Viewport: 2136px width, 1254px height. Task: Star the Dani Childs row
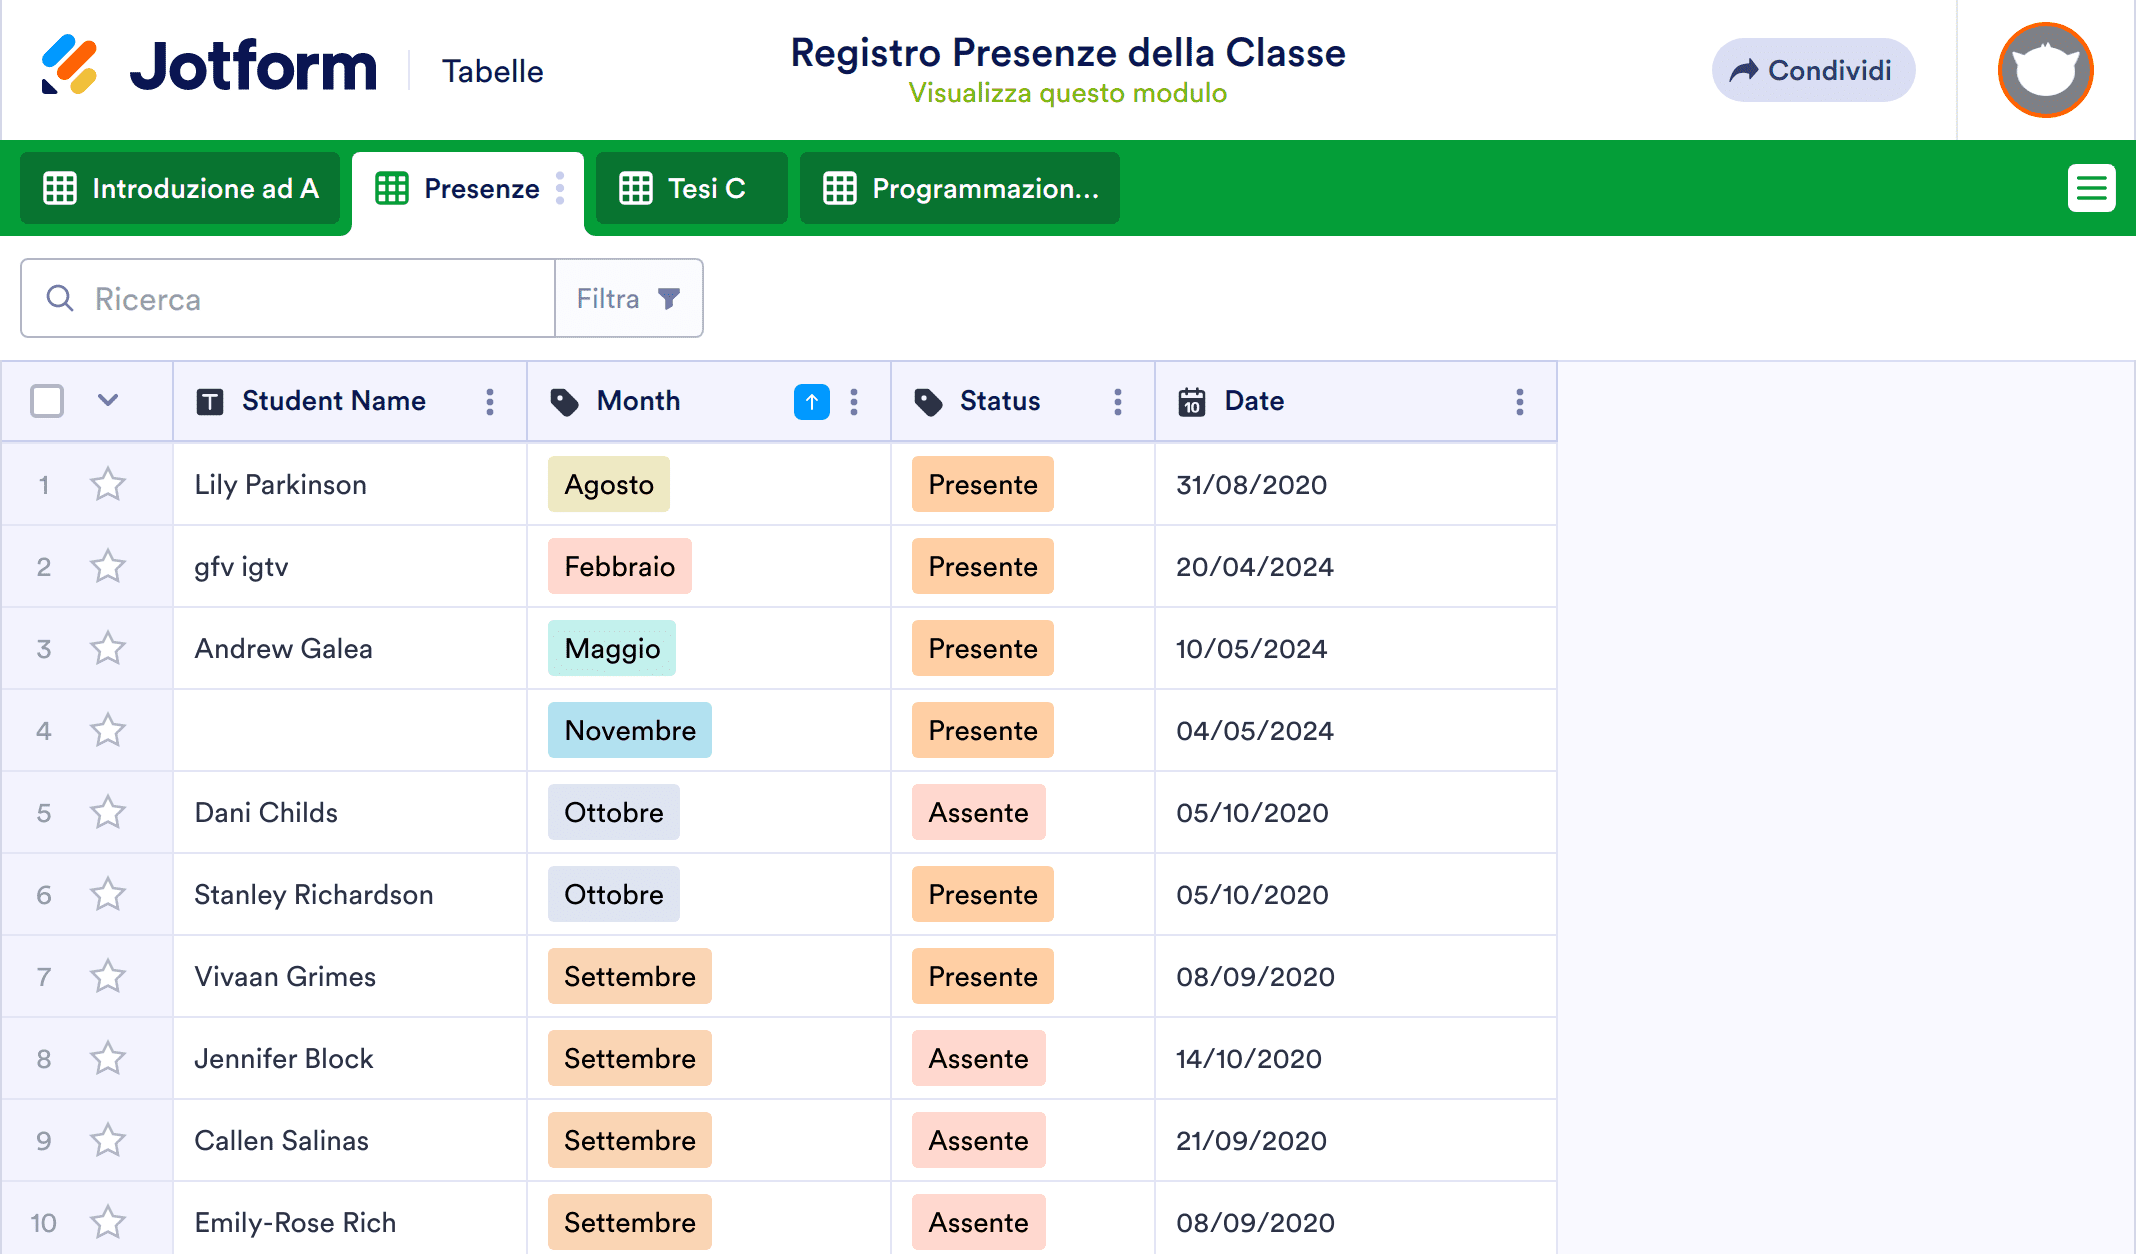[x=107, y=812]
